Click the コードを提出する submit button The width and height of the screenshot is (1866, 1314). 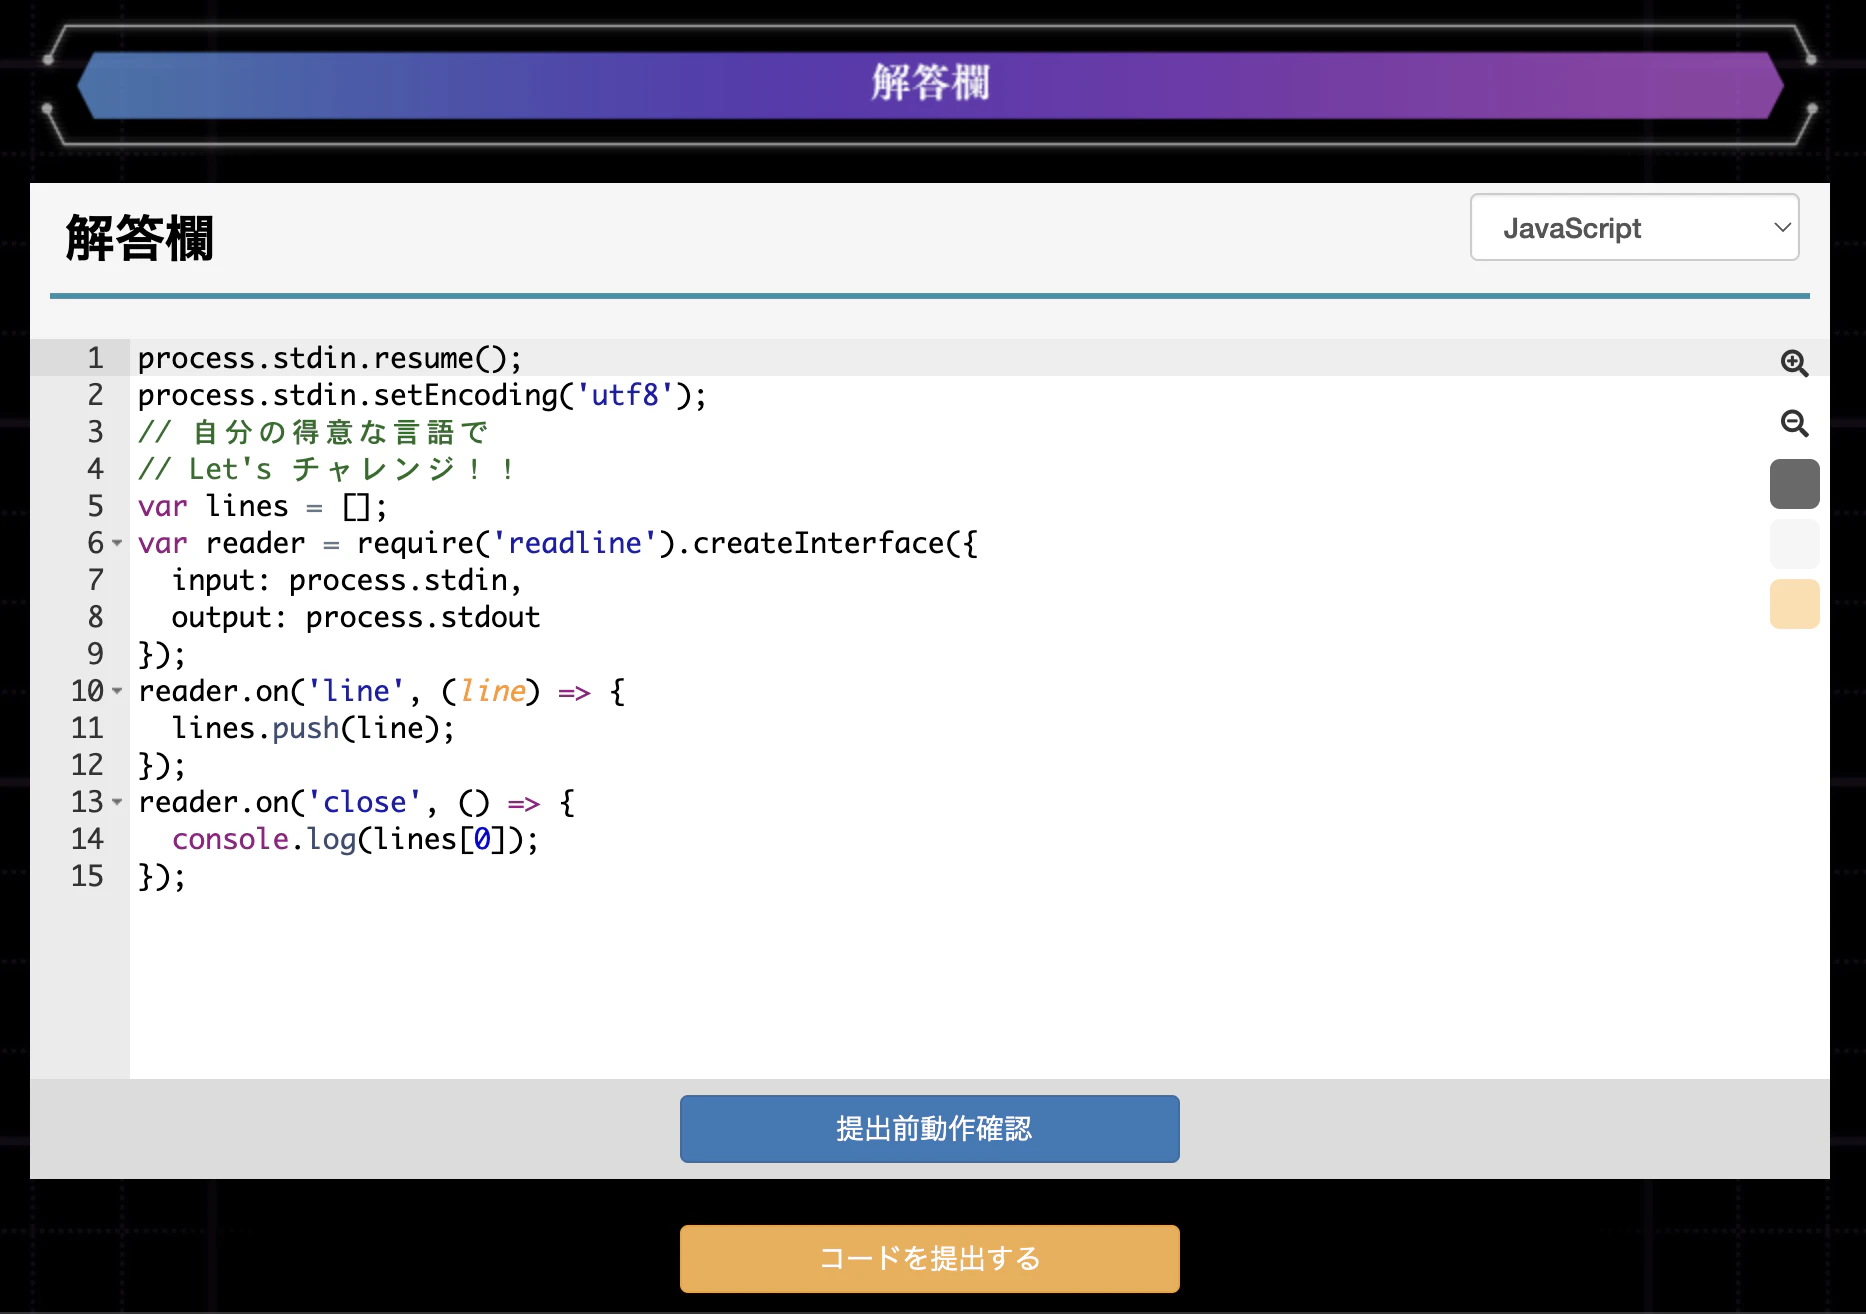929,1258
